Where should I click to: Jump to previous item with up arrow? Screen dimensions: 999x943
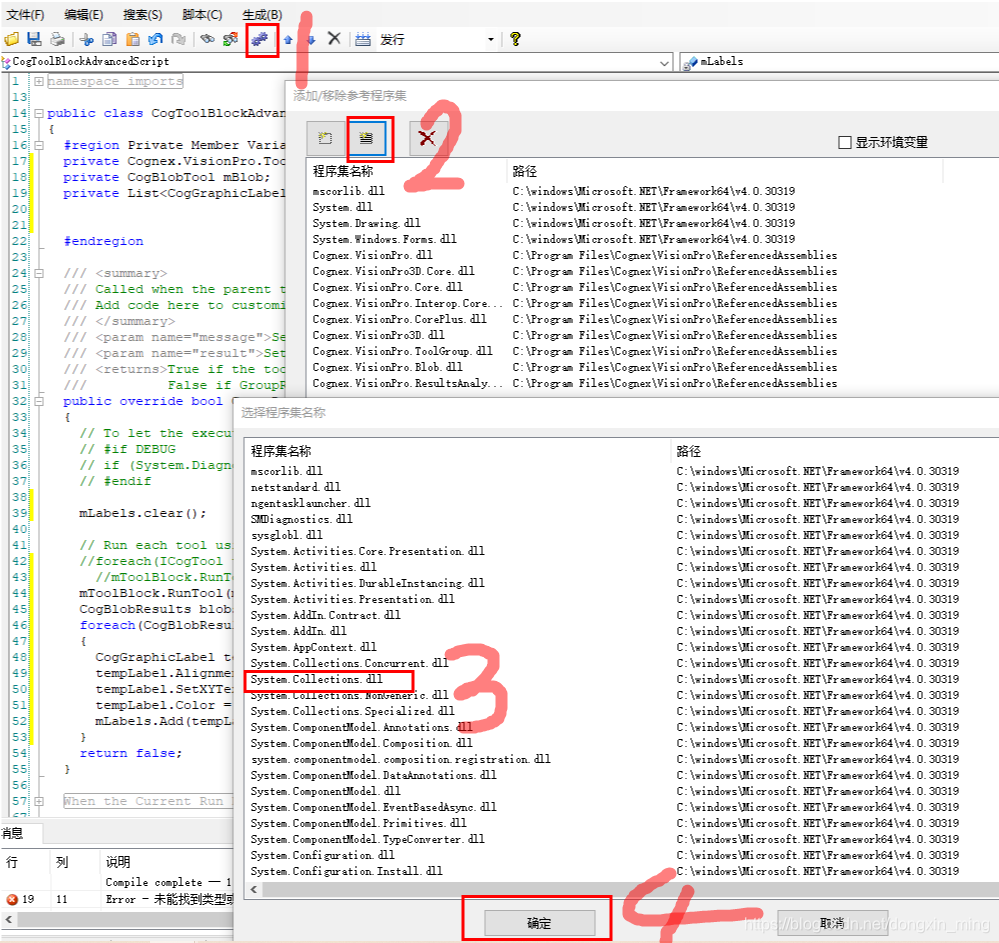tap(288, 40)
